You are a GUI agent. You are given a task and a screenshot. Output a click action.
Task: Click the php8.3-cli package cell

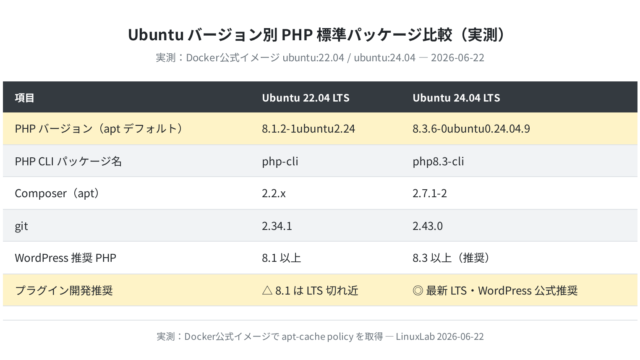pos(438,161)
